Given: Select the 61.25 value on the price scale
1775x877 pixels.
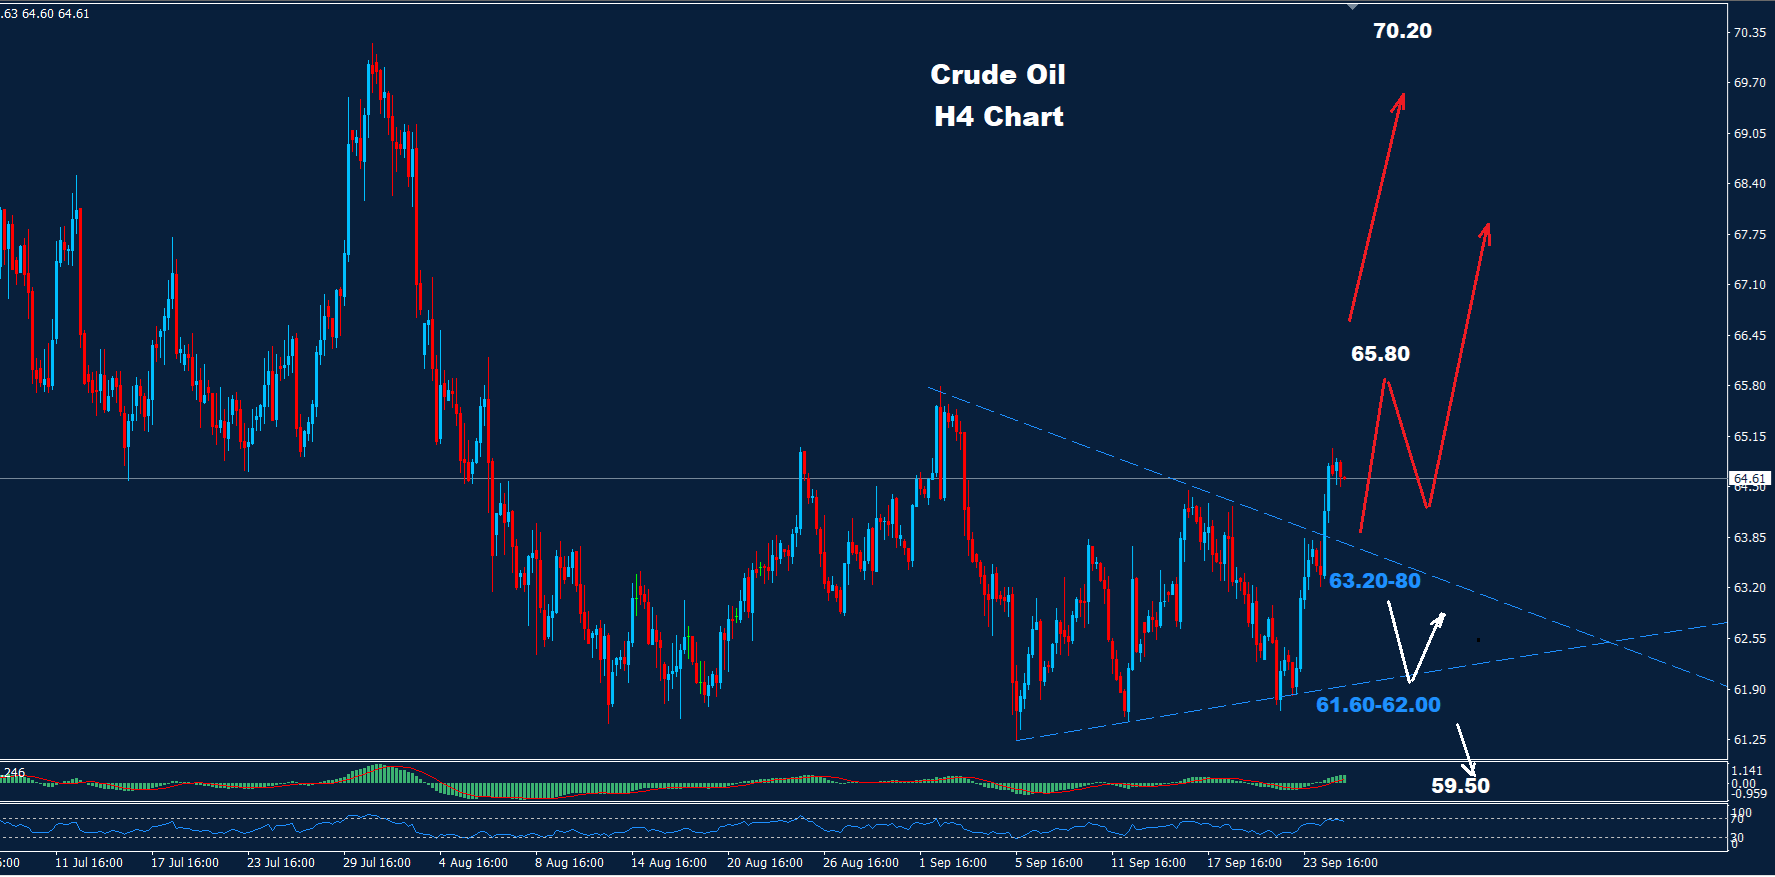Looking at the screenshot, I should (1749, 740).
